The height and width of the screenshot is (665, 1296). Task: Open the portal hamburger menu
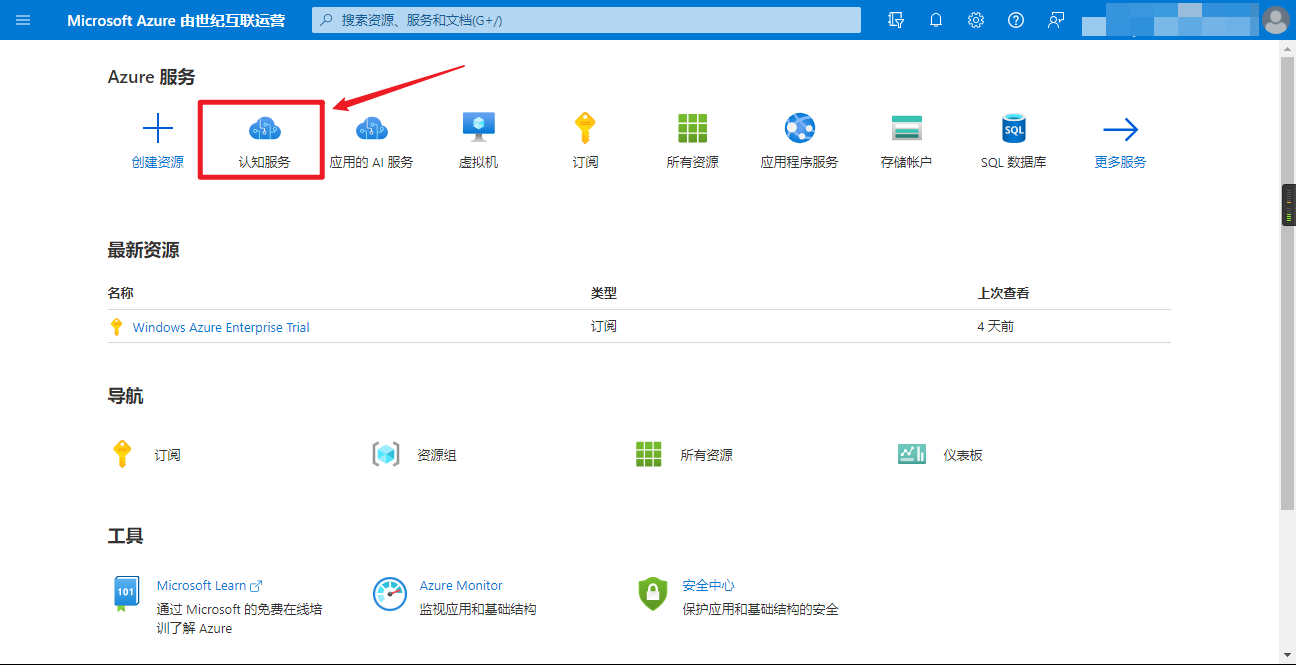click(23, 20)
